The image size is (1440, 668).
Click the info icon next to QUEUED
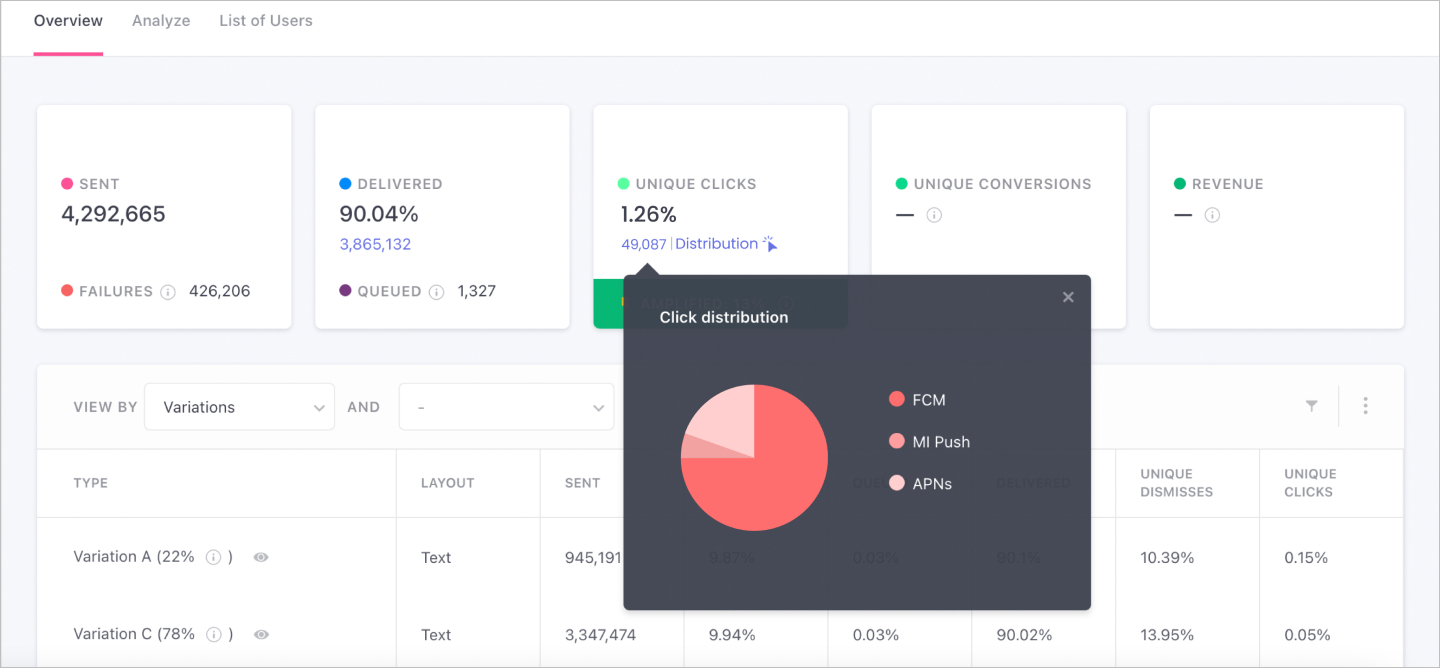point(436,292)
